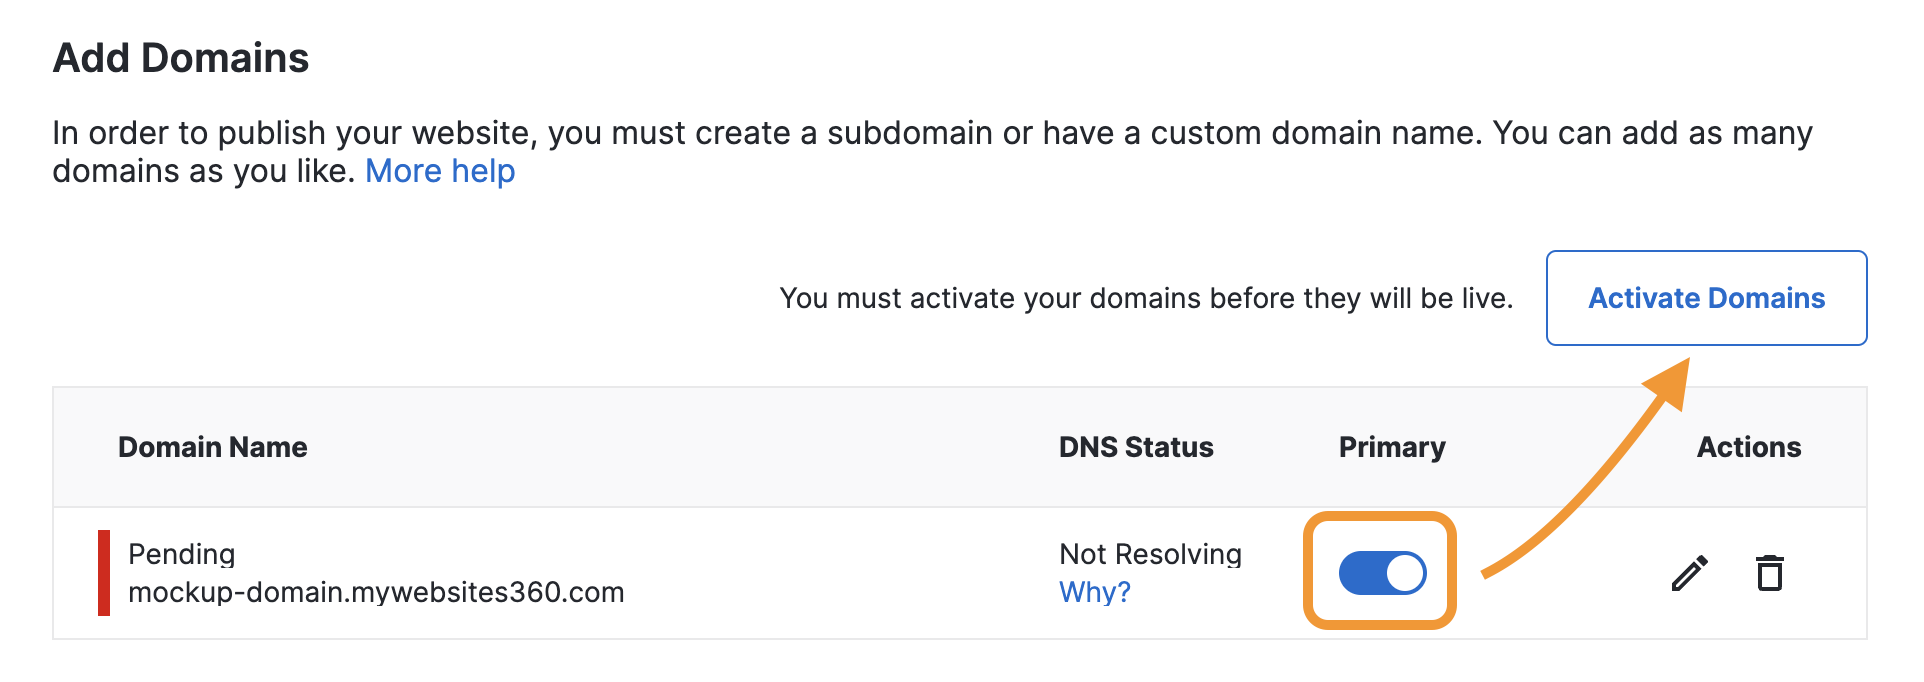This screenshot has height=682, width=1924.
Task: Click the Actions column header
Action: pyautogui.click(x=1748, y=447)
